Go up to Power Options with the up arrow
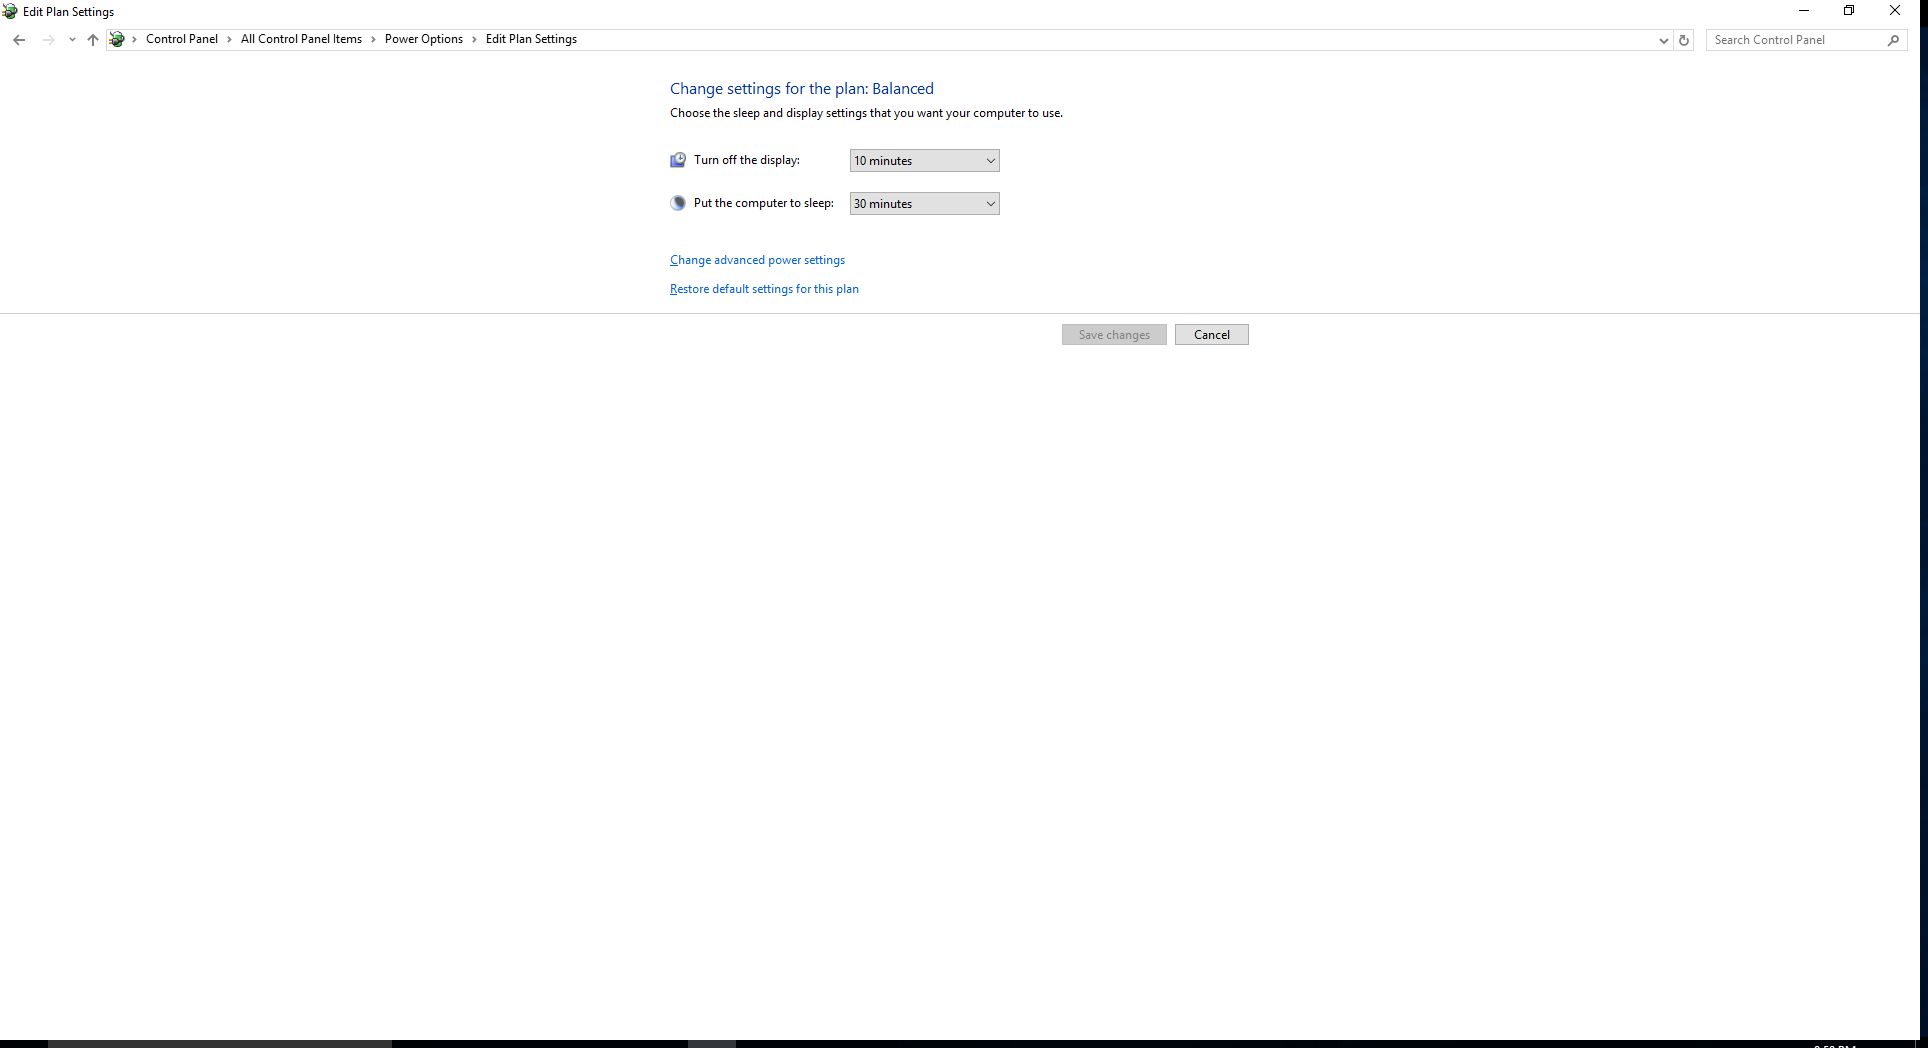The image size is (1928, 1048). [93, 40]
